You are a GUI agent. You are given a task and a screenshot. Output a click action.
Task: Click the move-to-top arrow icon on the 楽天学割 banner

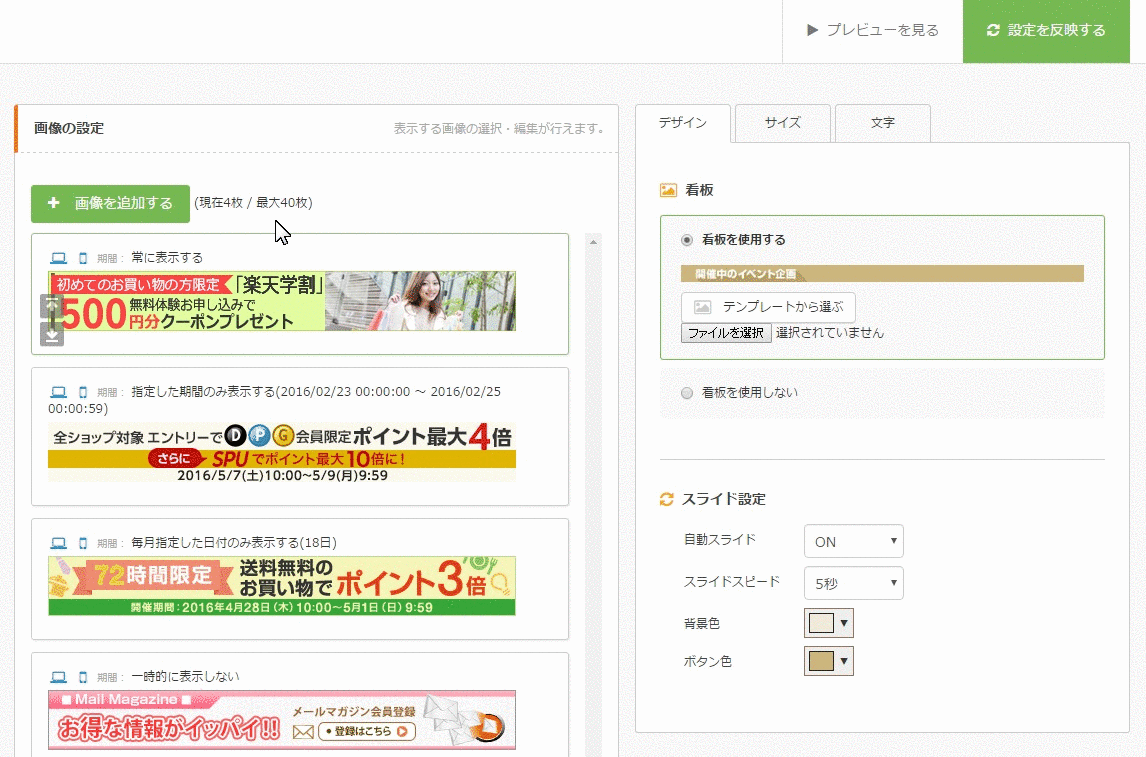tap(51, 305)
